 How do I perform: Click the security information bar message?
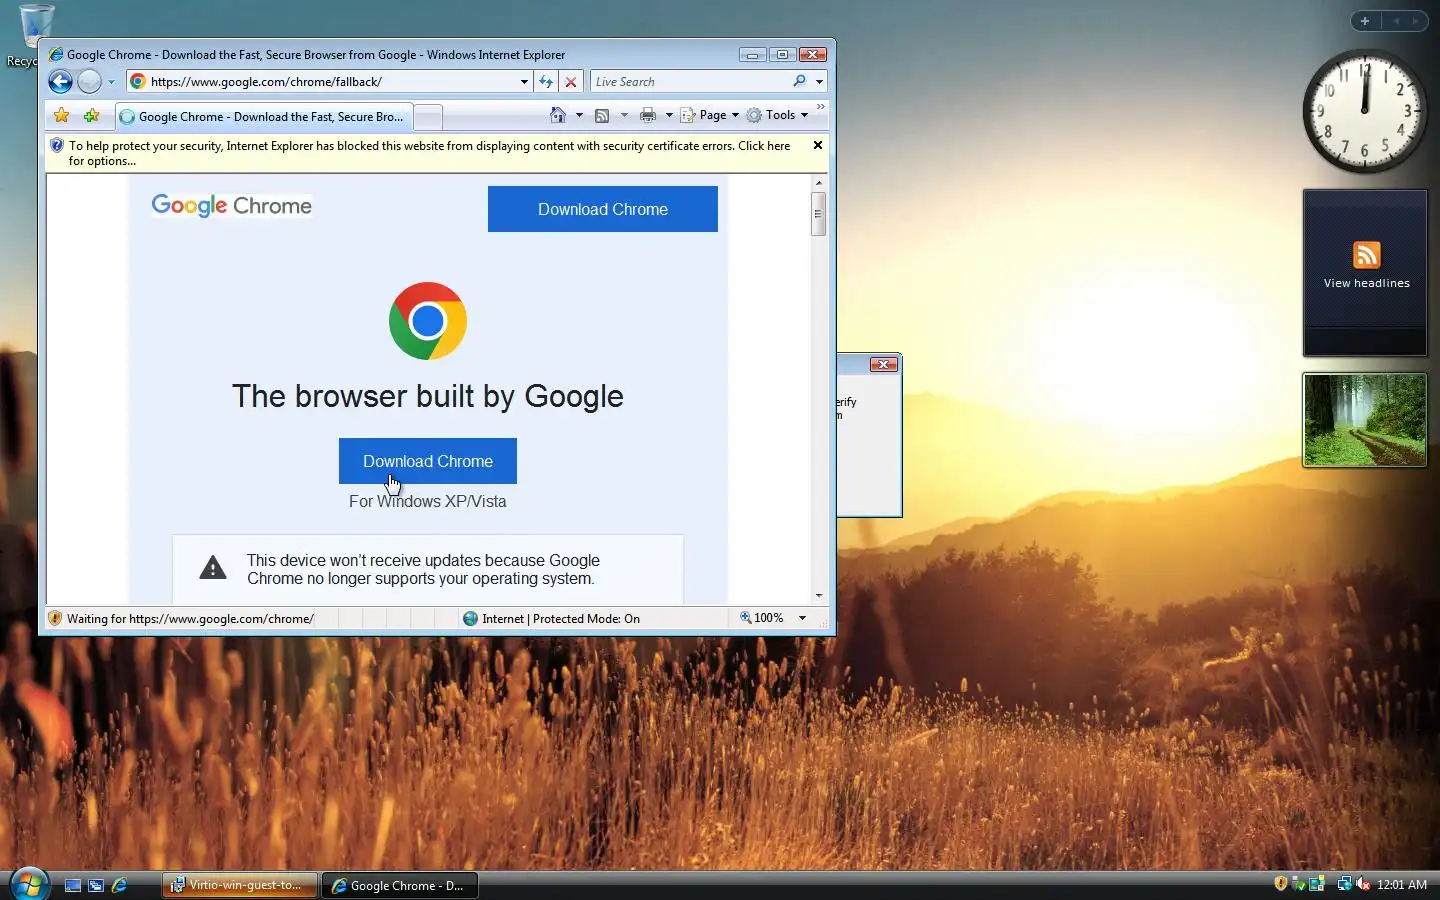click(x=430, y=153)
